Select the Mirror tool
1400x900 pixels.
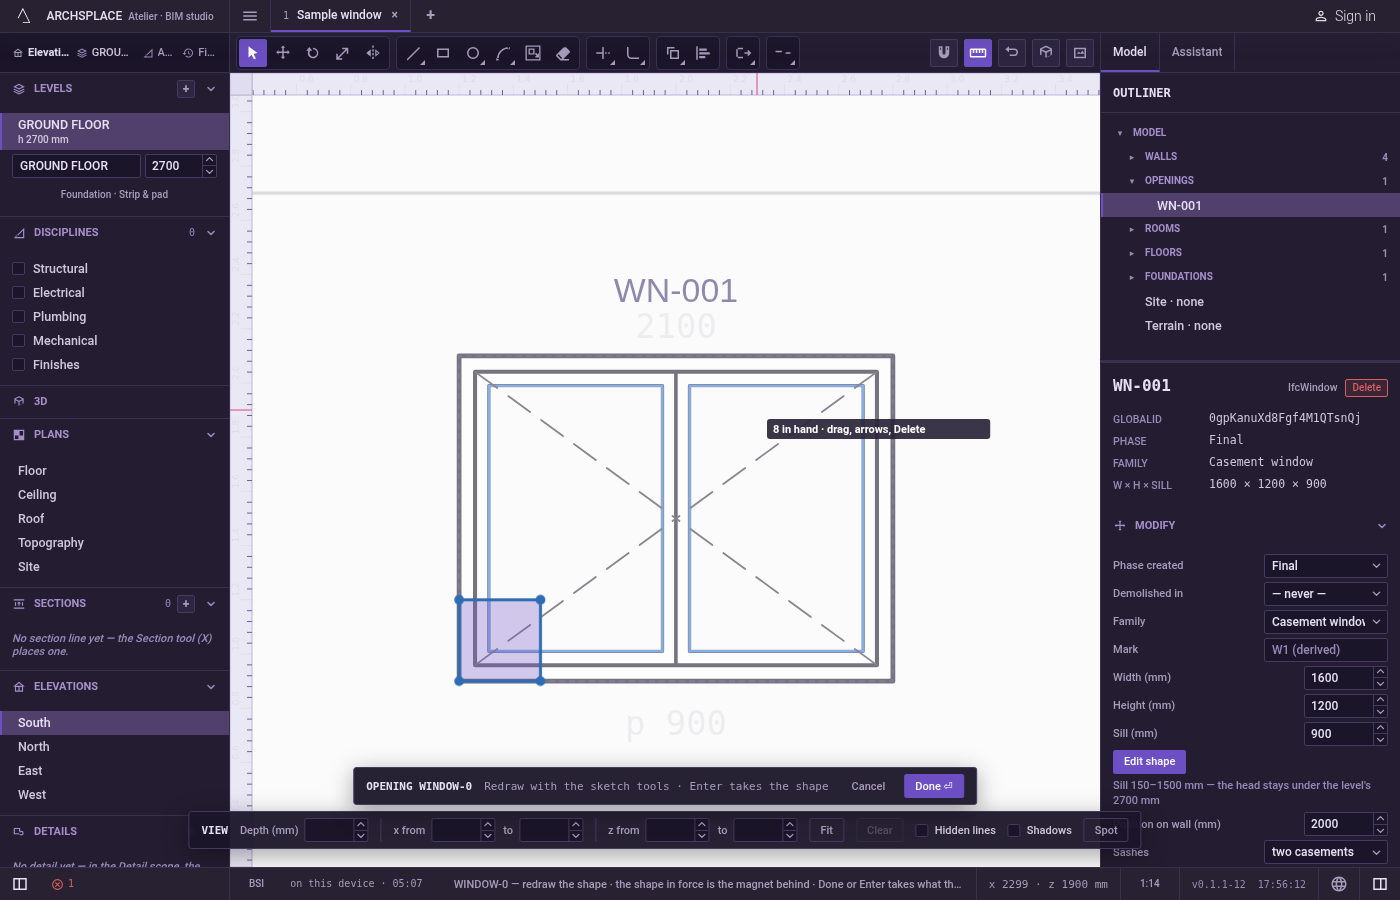[x=372, y=53]
